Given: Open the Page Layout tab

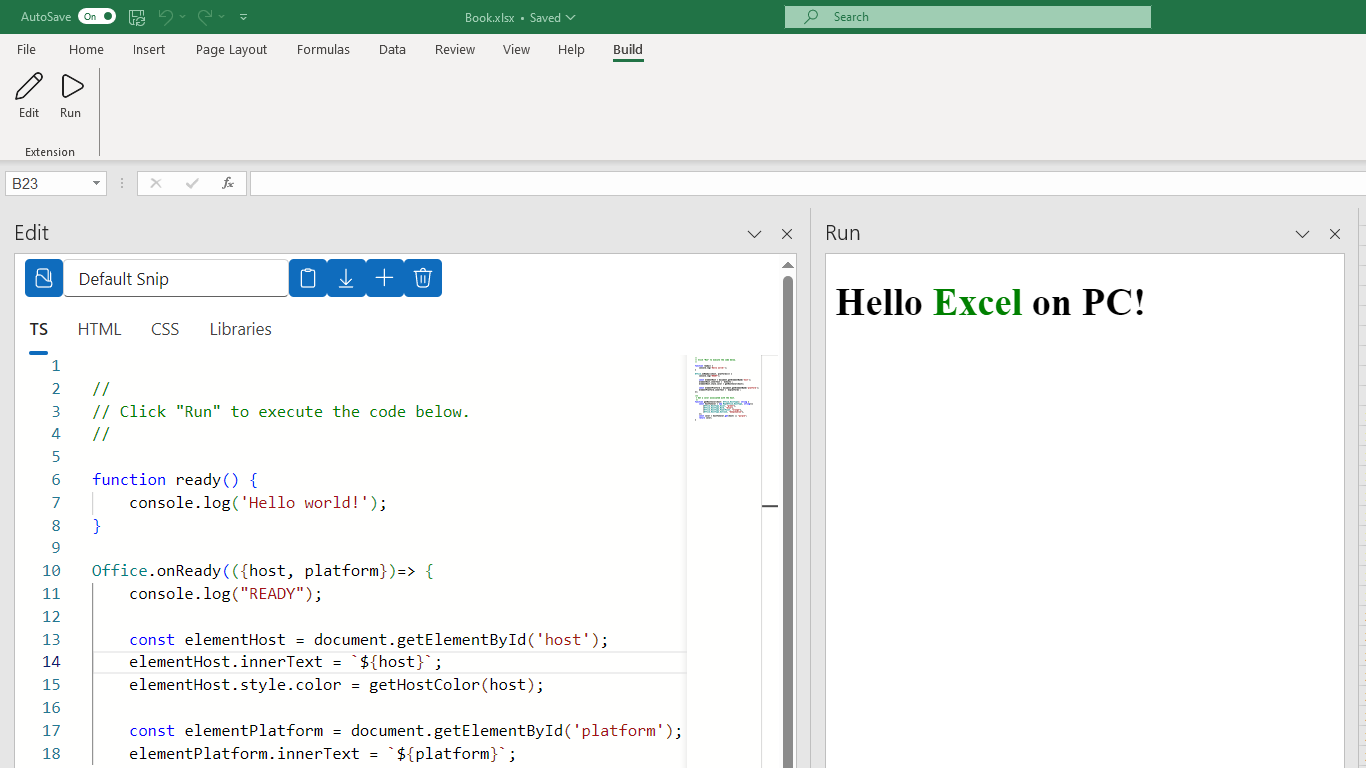Looking at the screenshot, I should 232,50.
